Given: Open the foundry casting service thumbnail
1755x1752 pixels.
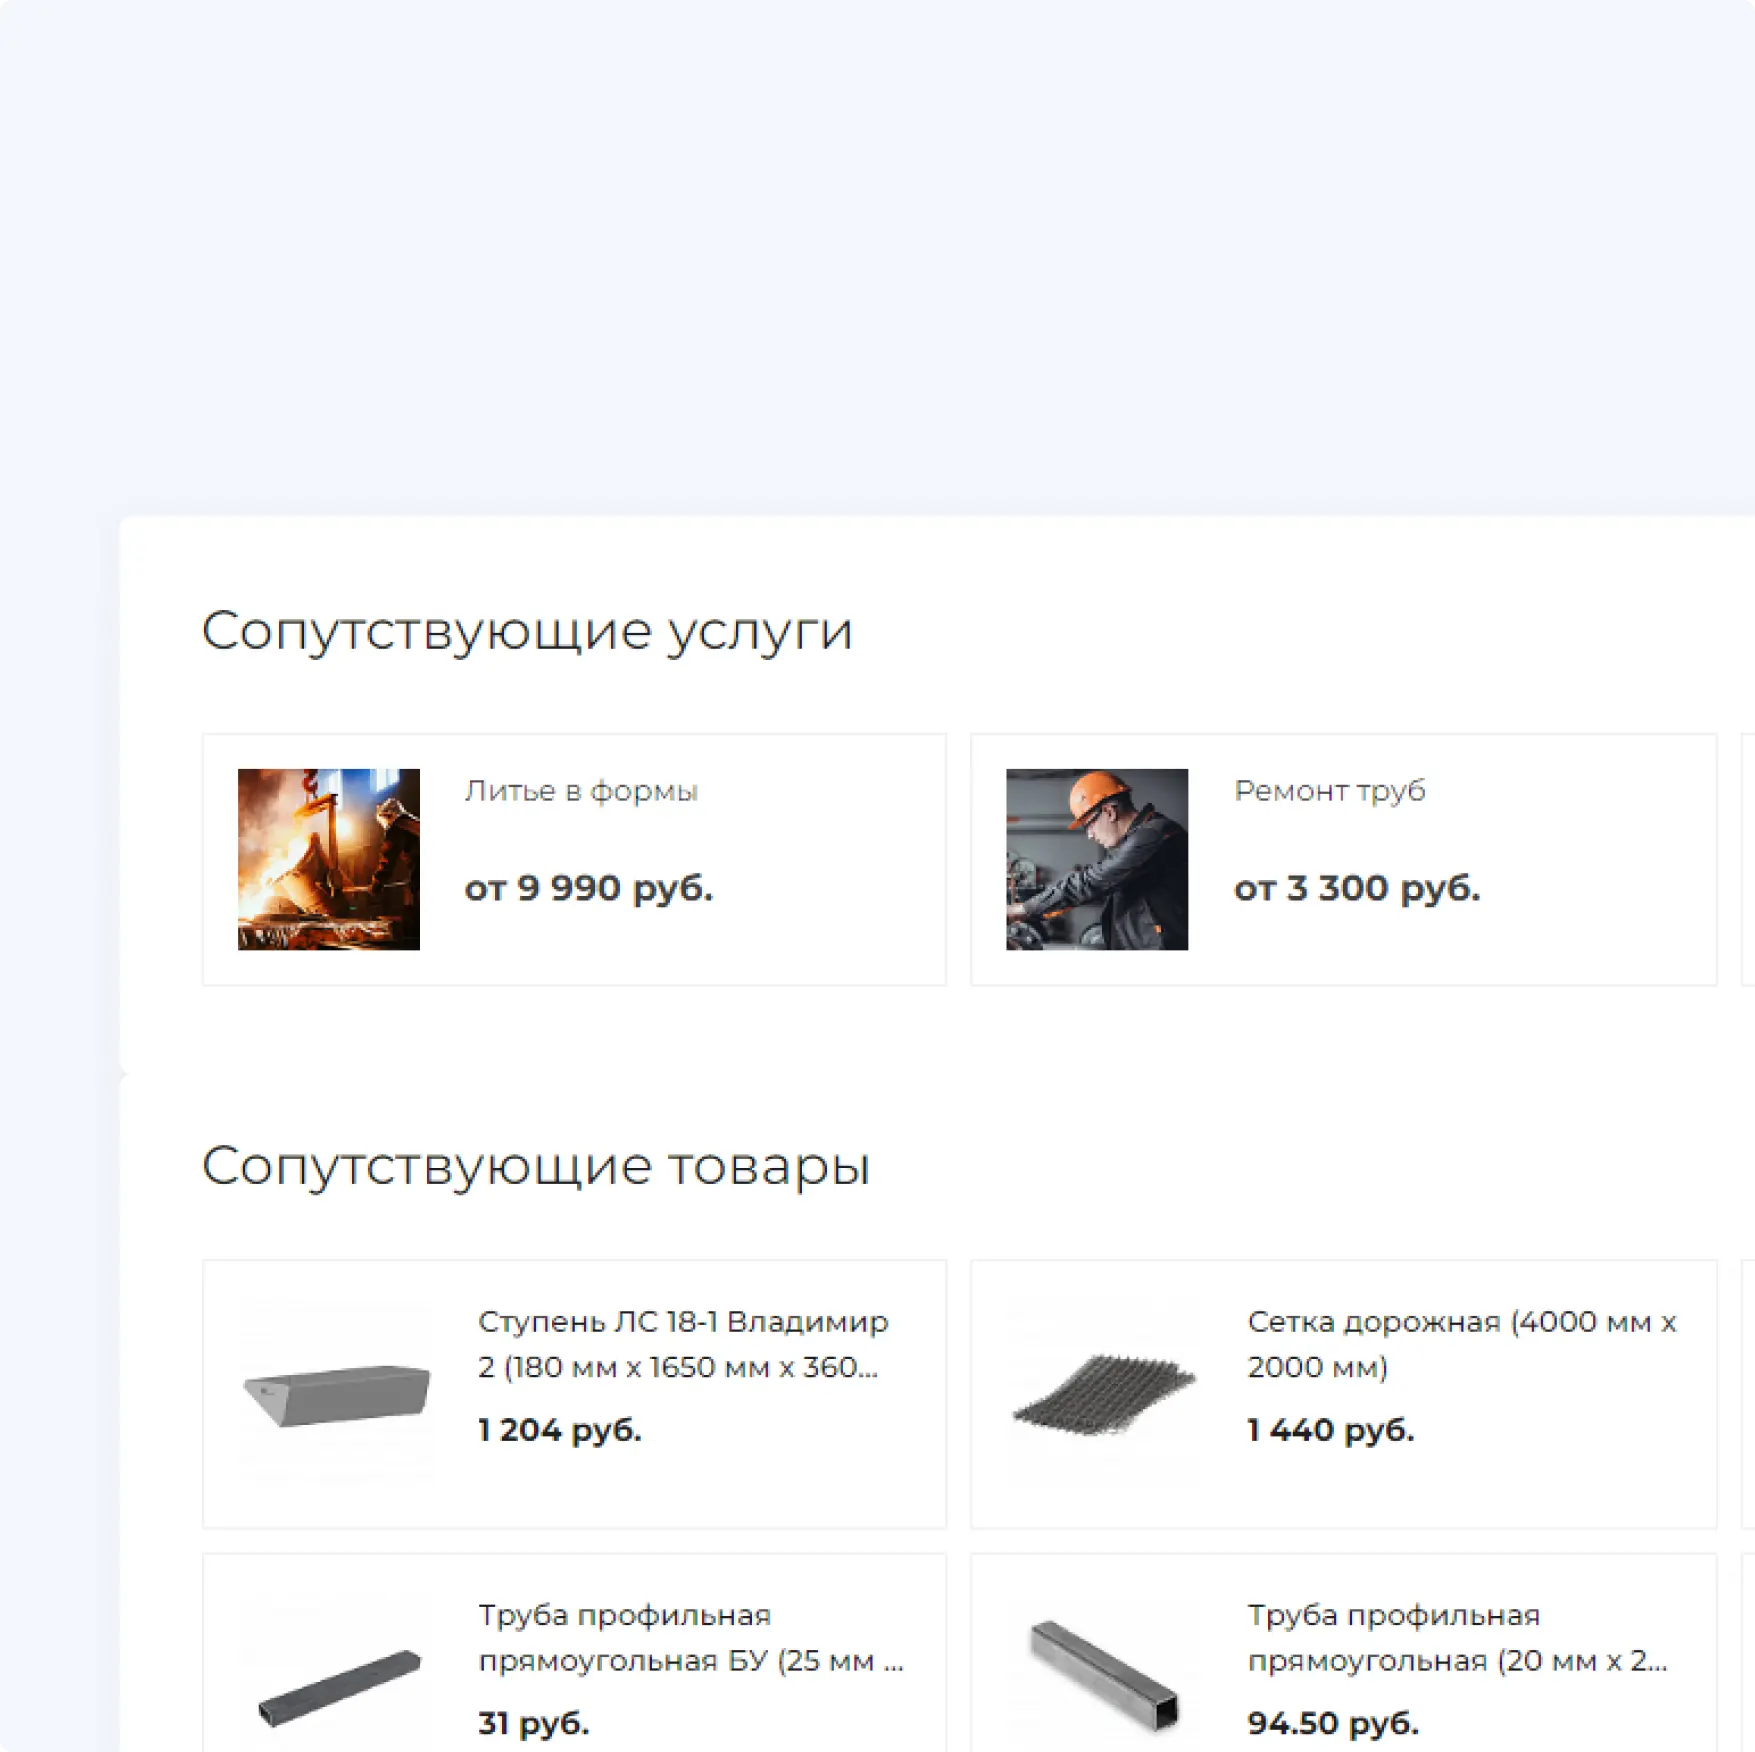Looking at the screenshot, I should click(328, 859).
